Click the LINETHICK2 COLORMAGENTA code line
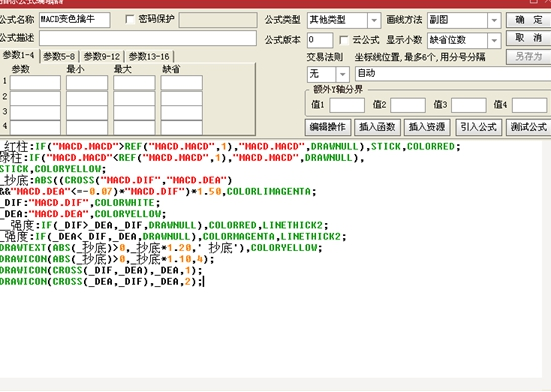The image size is (551, 392). tap(173, 236)
